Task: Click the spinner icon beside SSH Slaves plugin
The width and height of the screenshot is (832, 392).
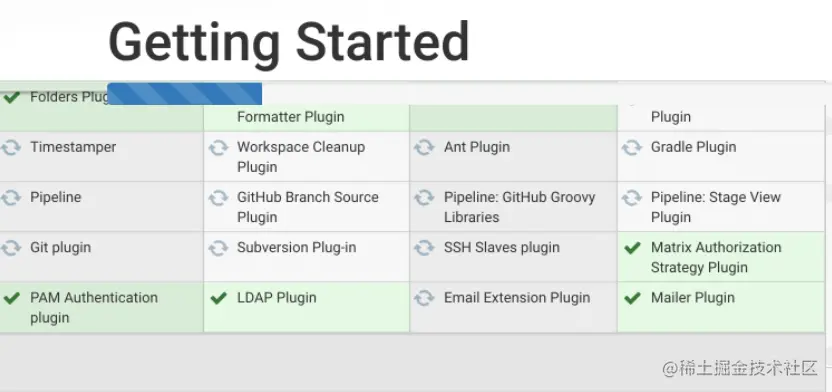Action: coord(424,248)
